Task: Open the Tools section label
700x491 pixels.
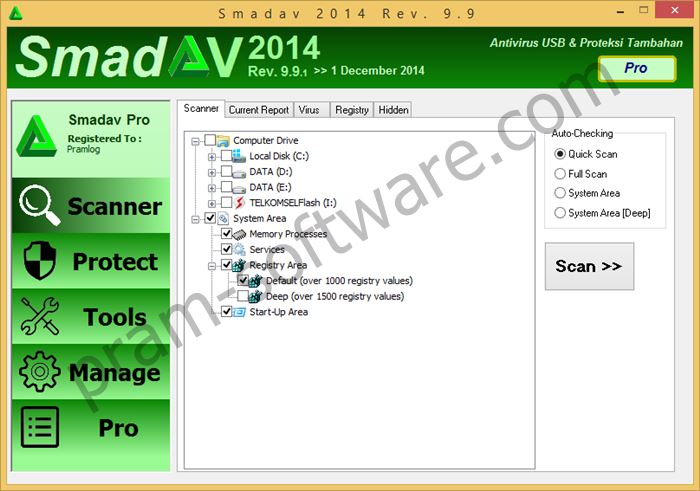Action: [x=115, y=317]
